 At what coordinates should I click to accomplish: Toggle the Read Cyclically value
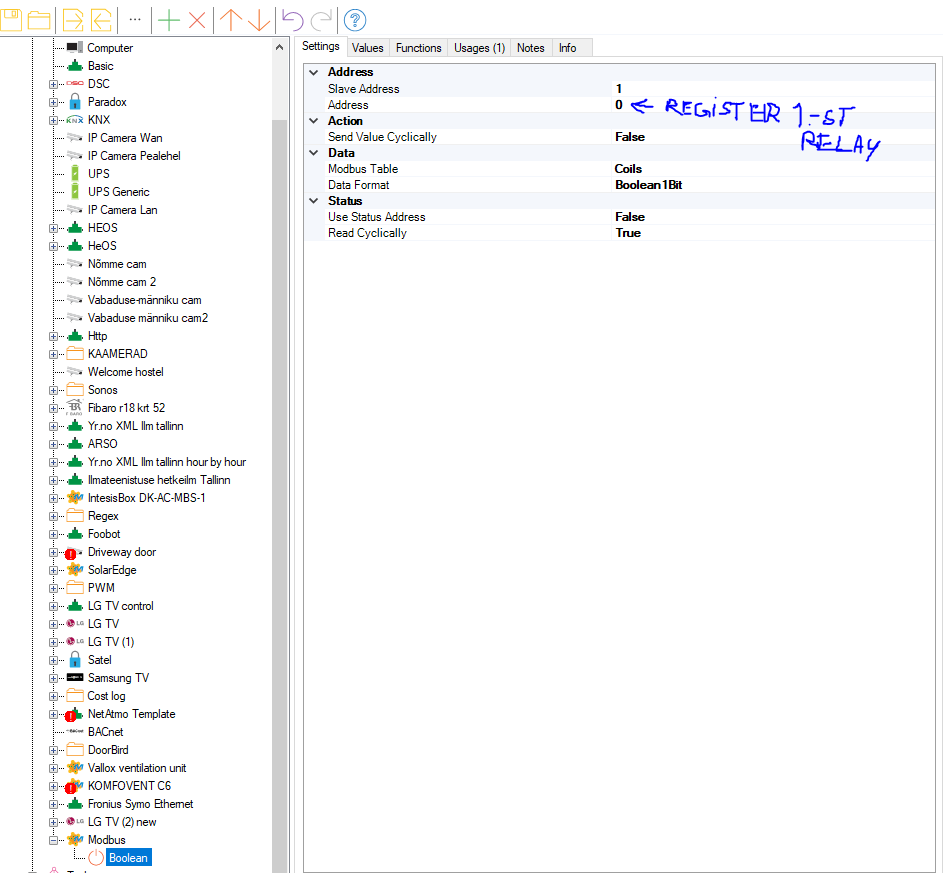(628, 233)
